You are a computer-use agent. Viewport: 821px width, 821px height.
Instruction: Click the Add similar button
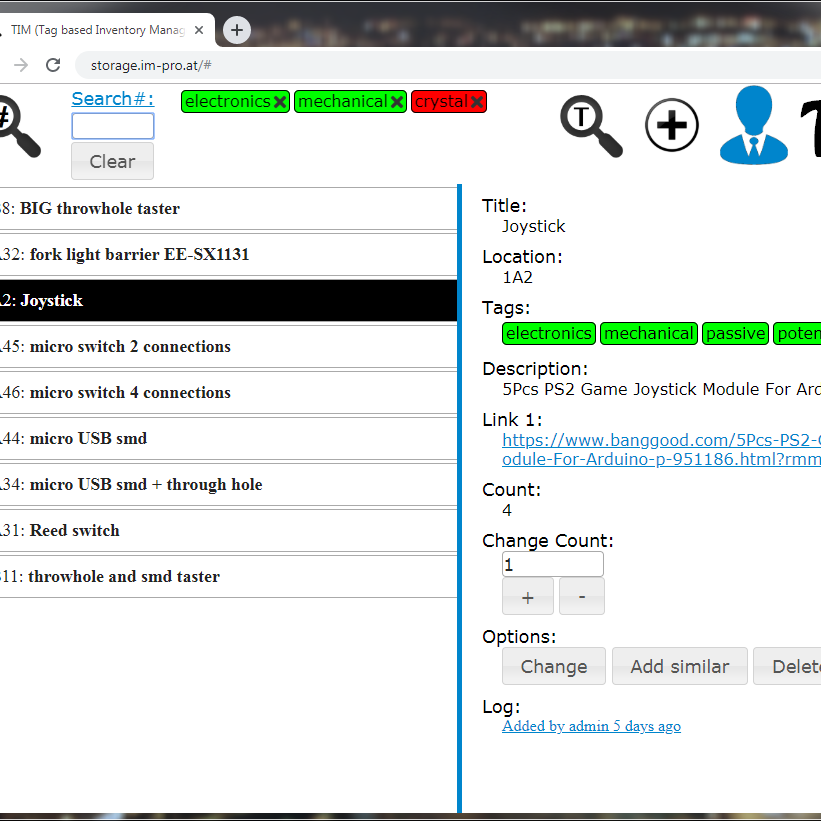click(680, 667)
